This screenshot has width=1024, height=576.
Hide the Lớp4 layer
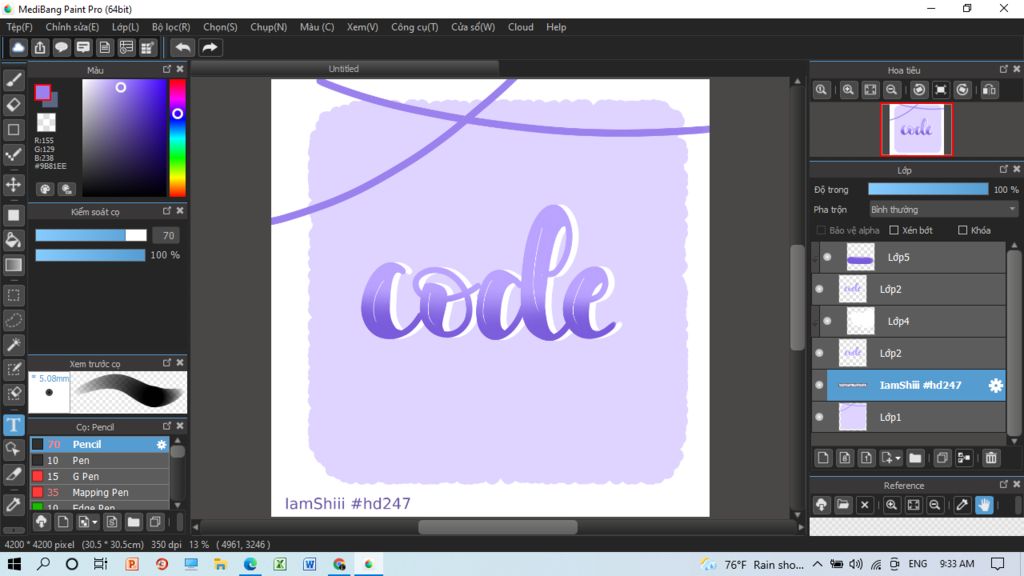pyautogui.click(x=827, y=321)
